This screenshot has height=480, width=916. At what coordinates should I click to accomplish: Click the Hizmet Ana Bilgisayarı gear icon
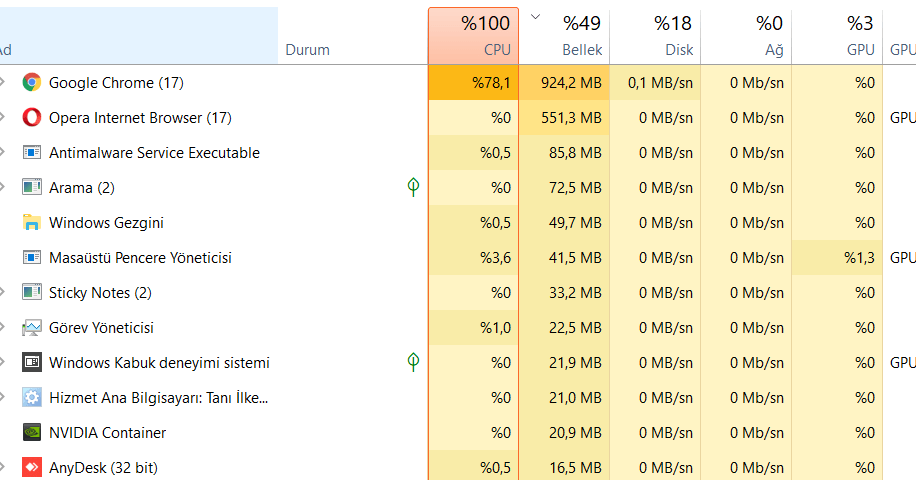tap(31, 398)
